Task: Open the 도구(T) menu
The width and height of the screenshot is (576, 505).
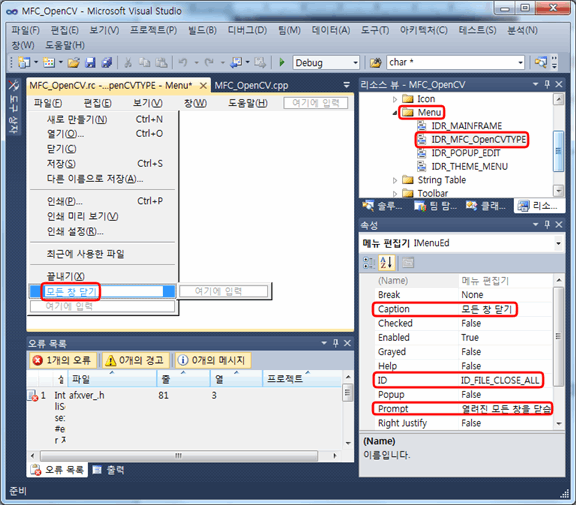Action: (375, 30)
